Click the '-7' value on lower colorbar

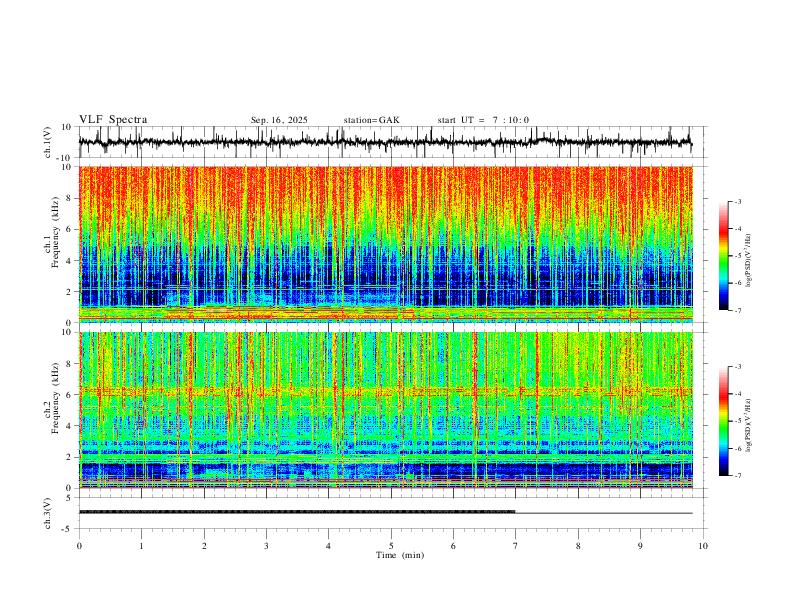737,476
